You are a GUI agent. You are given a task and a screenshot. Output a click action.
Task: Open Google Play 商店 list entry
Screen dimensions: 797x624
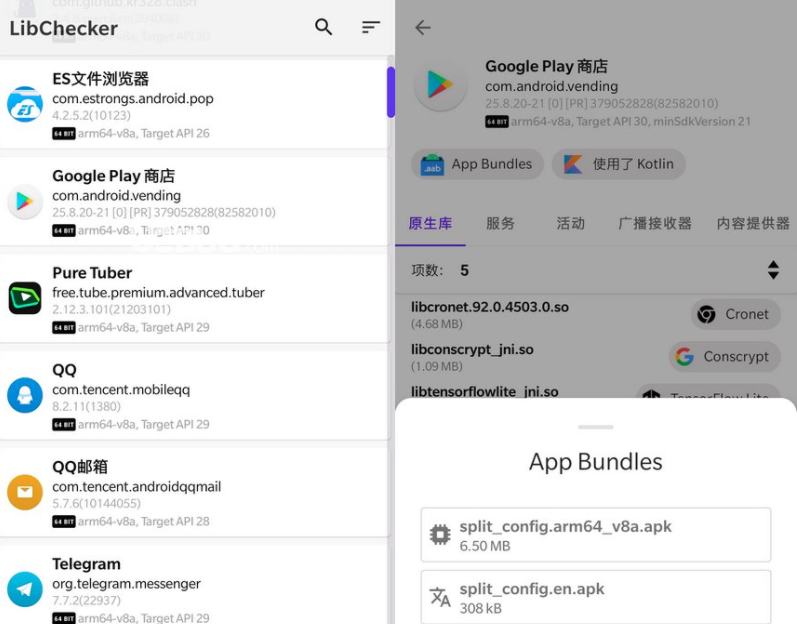(x=195, y=202)
